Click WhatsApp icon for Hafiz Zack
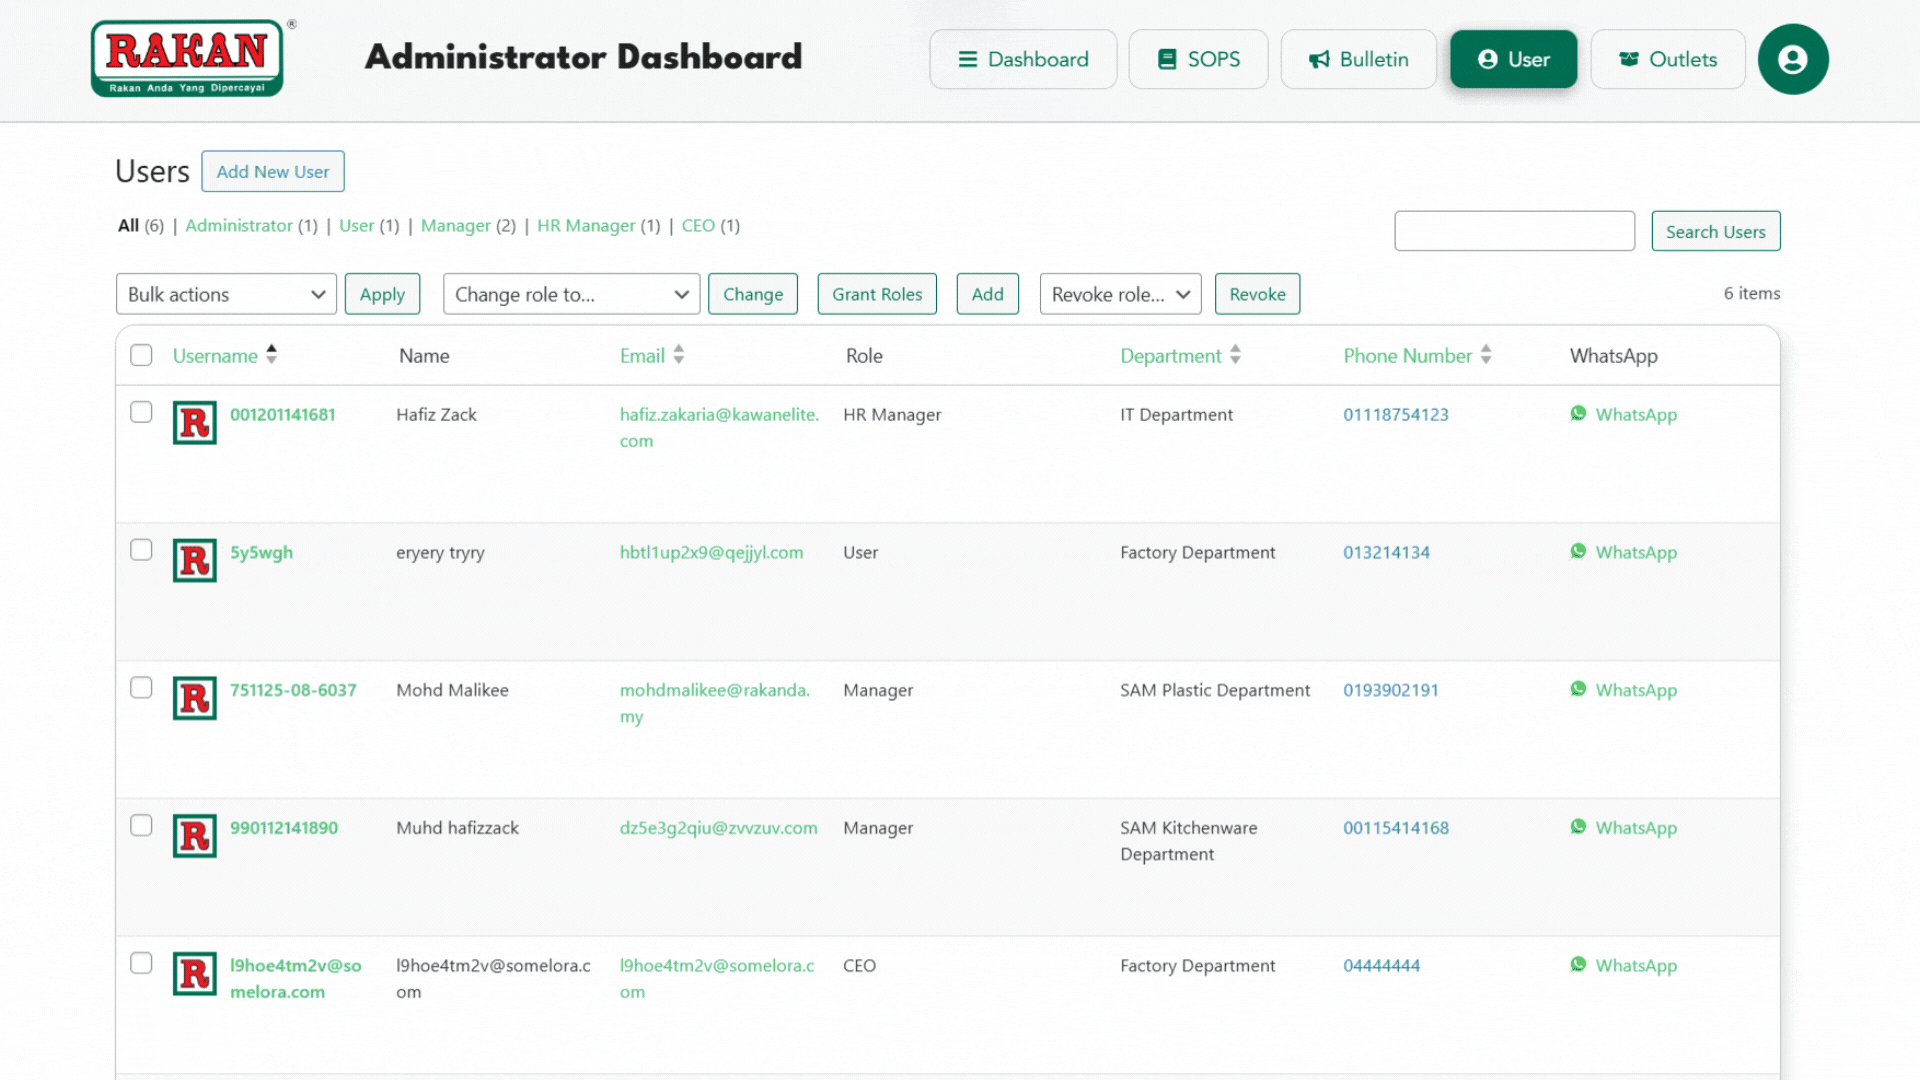Screen dimensions: 1920x1080 pos(1578,414)
